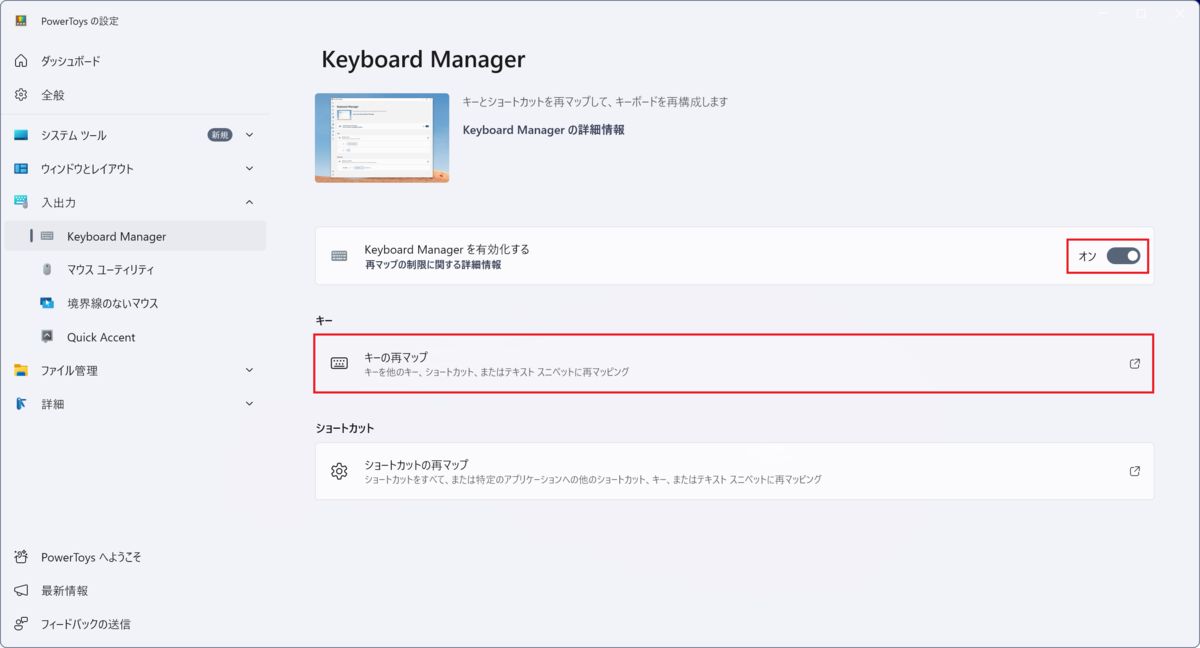Viewport: 1200px width, 648px height.
Task: Click the キーの再マップ keyboard icon
Action: click(339, 364)
